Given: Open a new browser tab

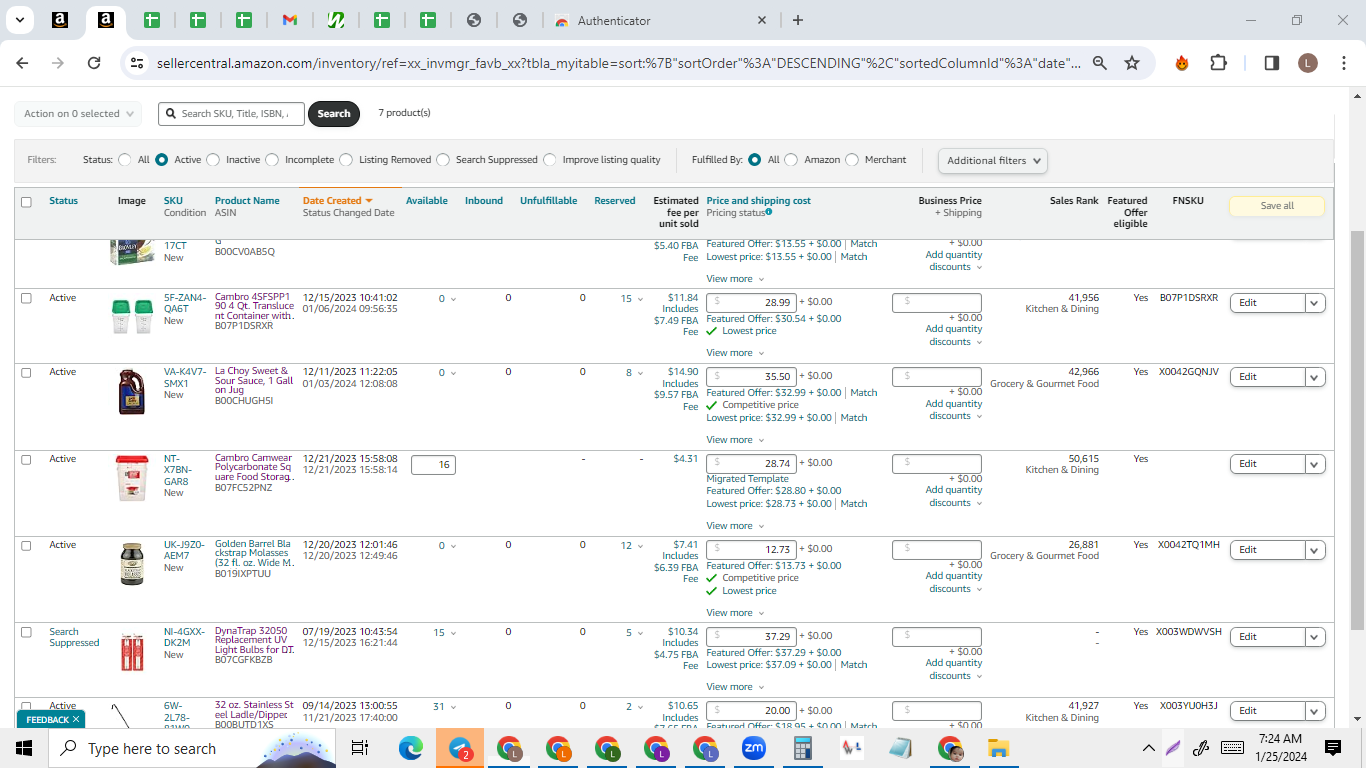Looking at the screenshot, I should [x=797, y=20].
